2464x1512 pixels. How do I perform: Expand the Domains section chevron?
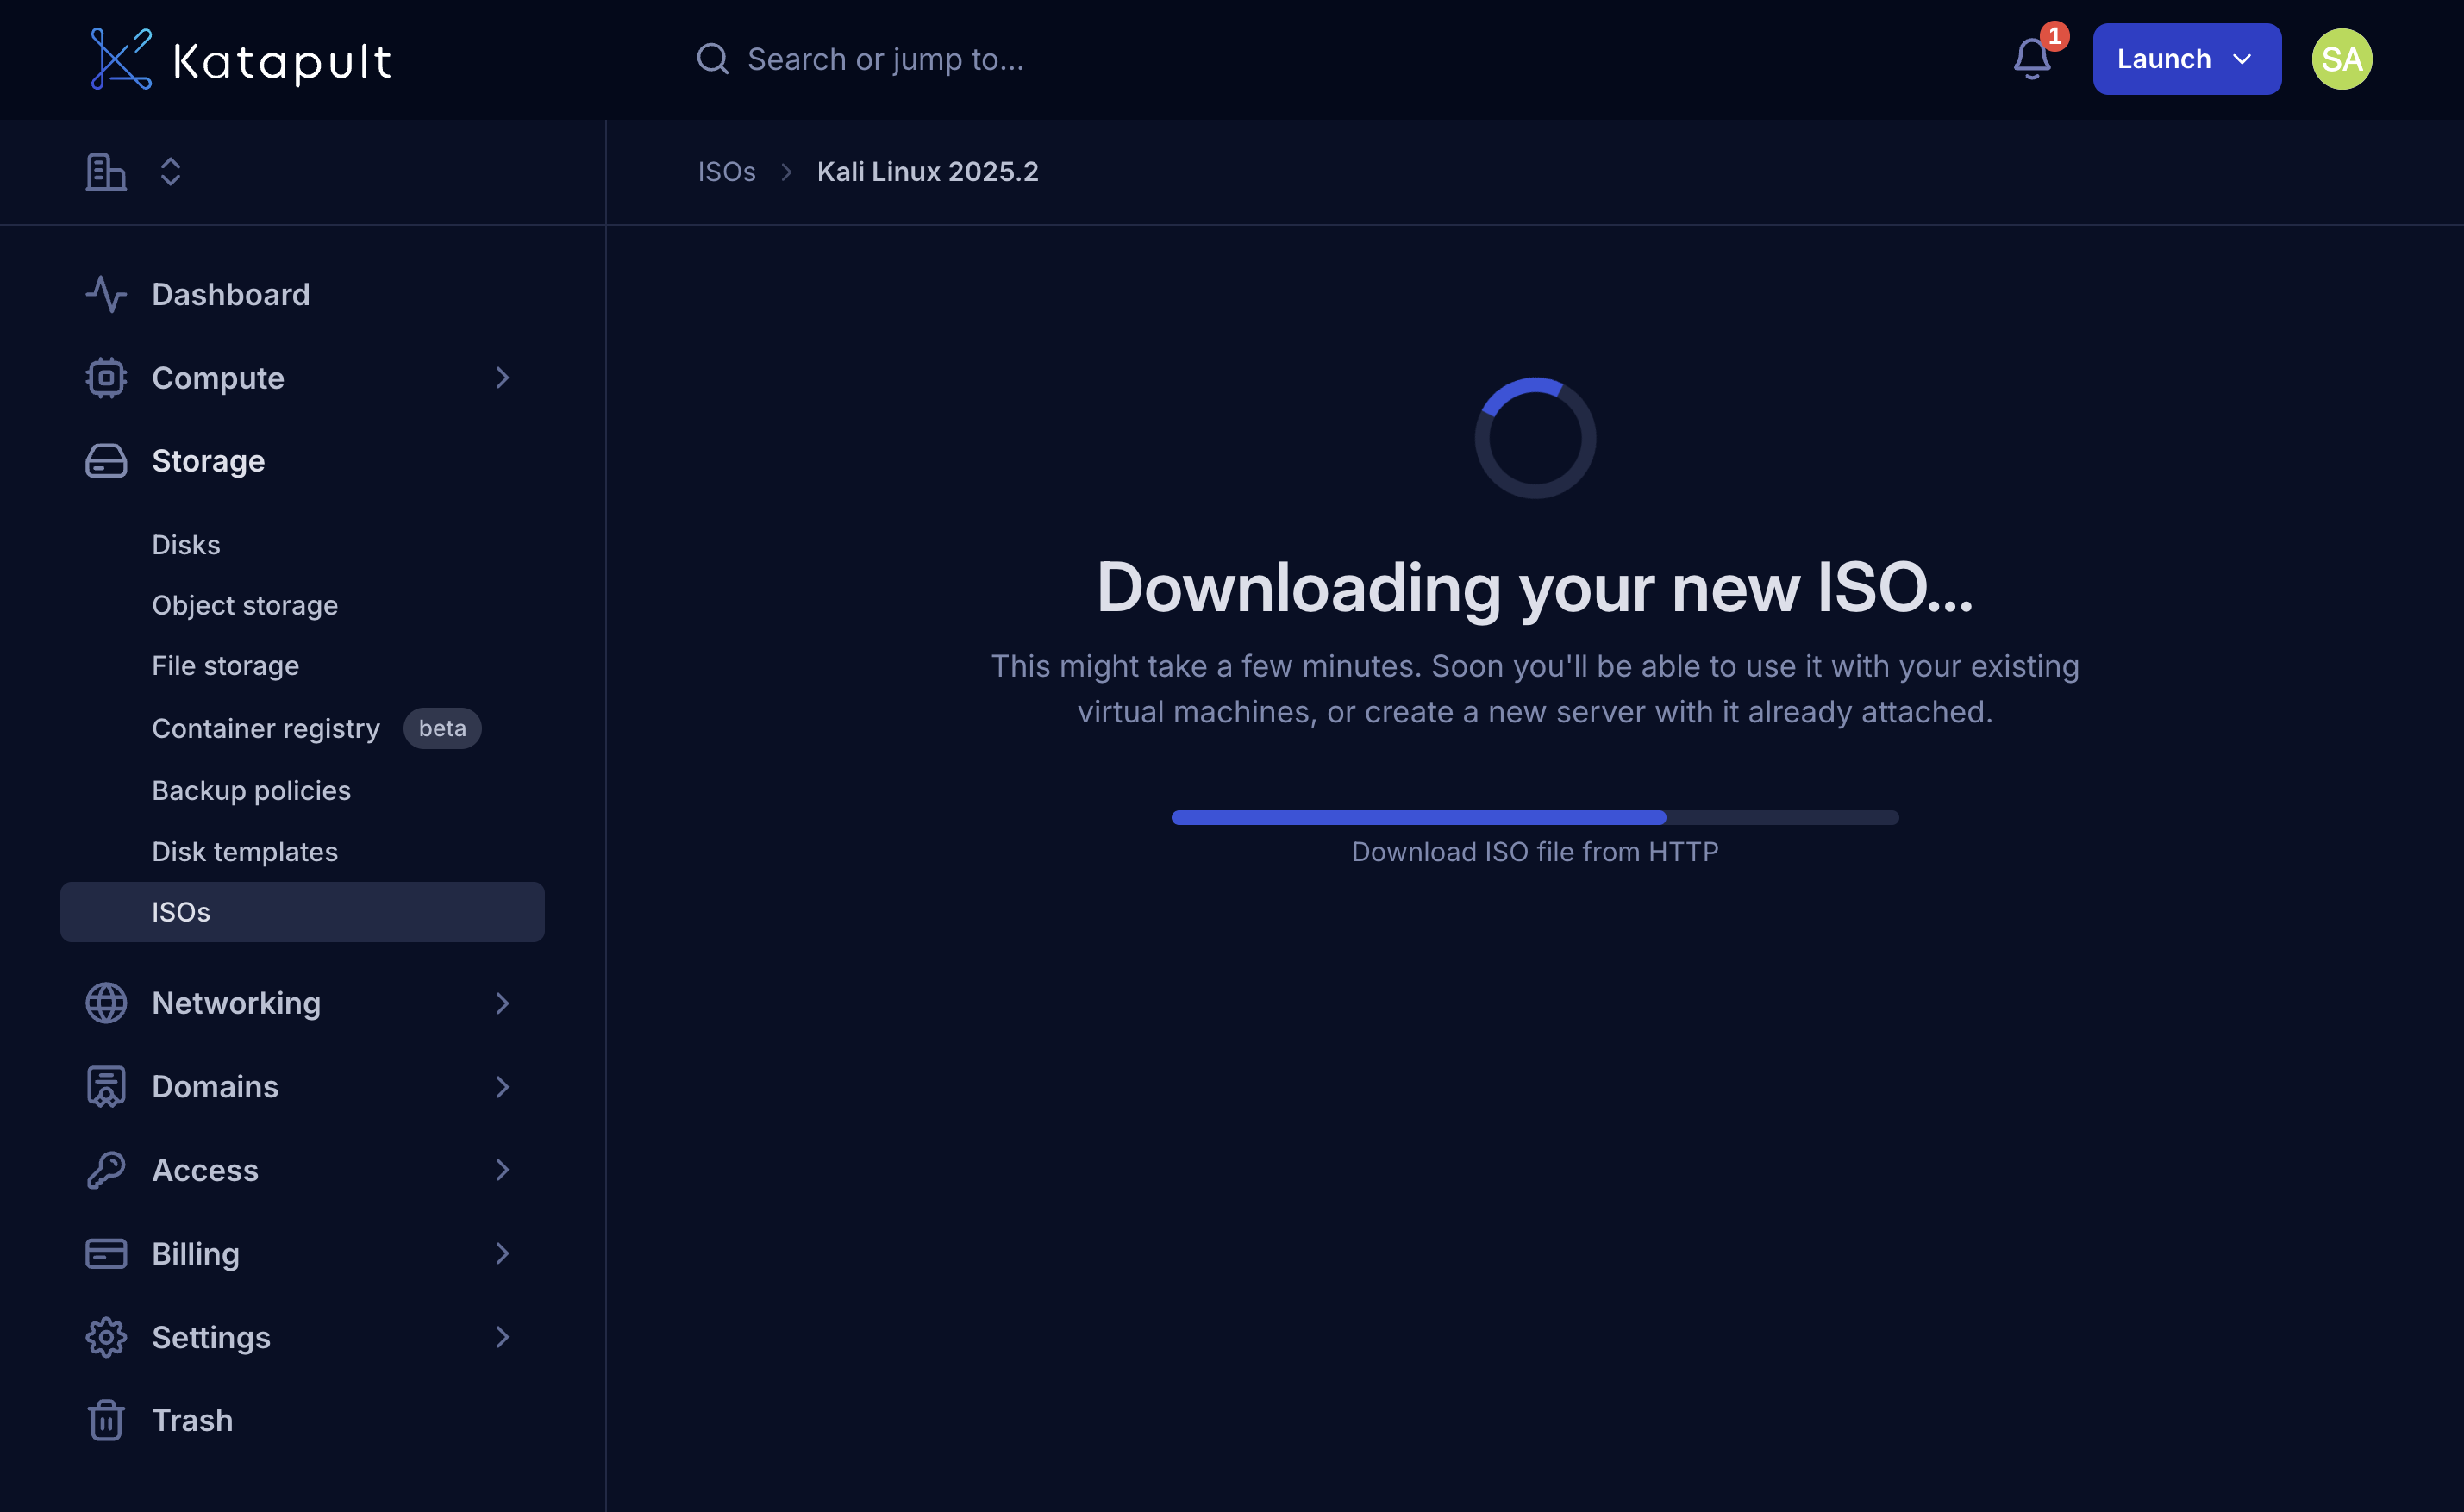[x=502, y=1087]
